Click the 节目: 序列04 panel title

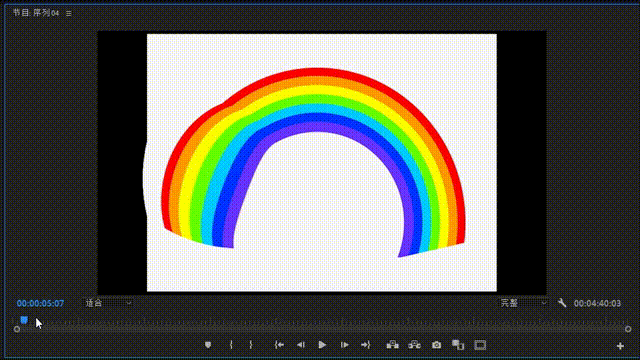pyautogui.click(x=36, y=13)
